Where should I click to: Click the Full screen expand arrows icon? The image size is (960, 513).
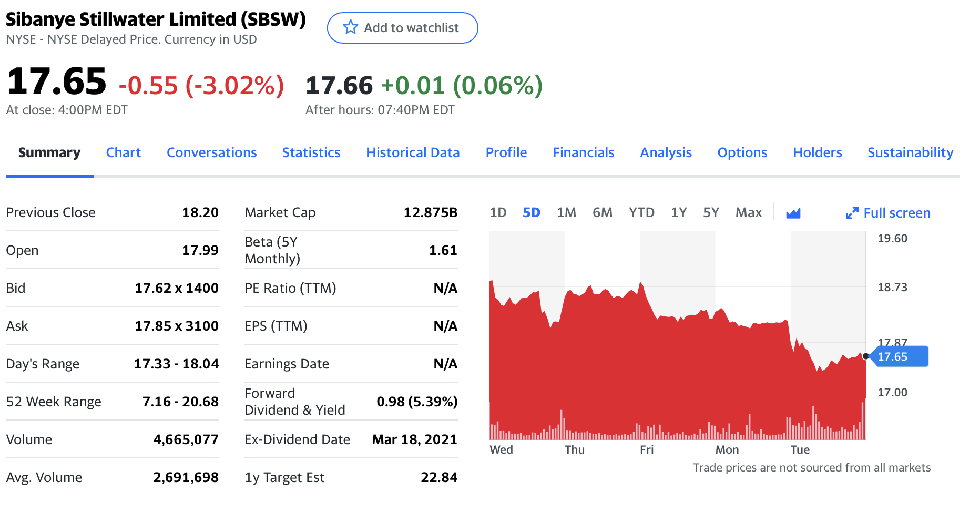click(852, 213)
